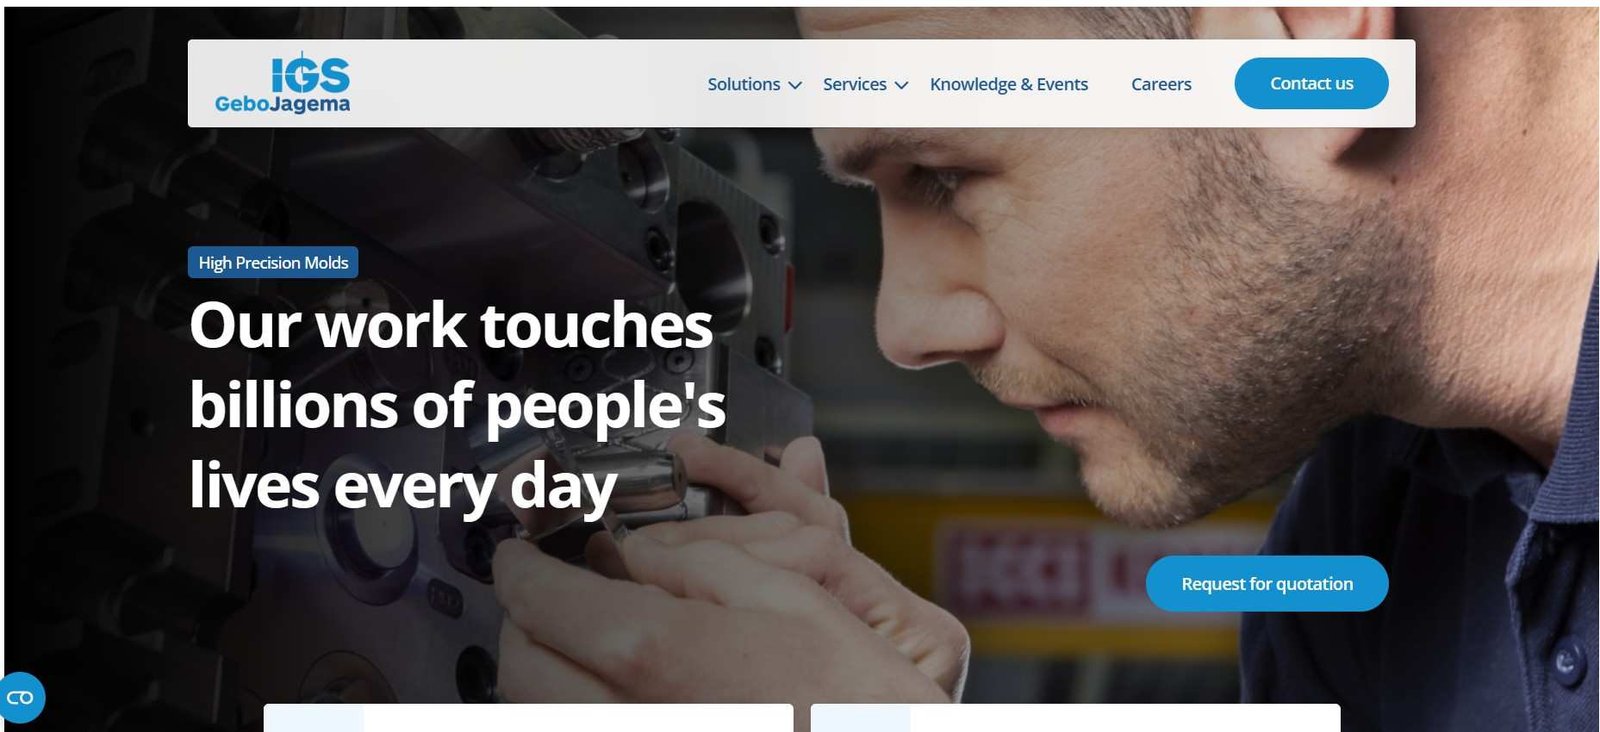
Task: Expand the Solutions chevron arrow
Action: (x=795, y=85)
